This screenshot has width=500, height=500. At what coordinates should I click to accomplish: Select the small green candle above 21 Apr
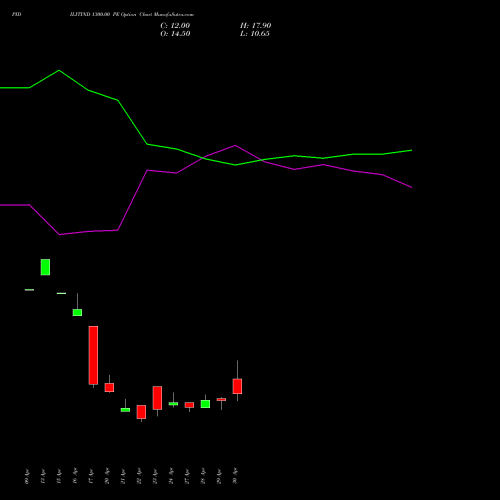point(125,410)
